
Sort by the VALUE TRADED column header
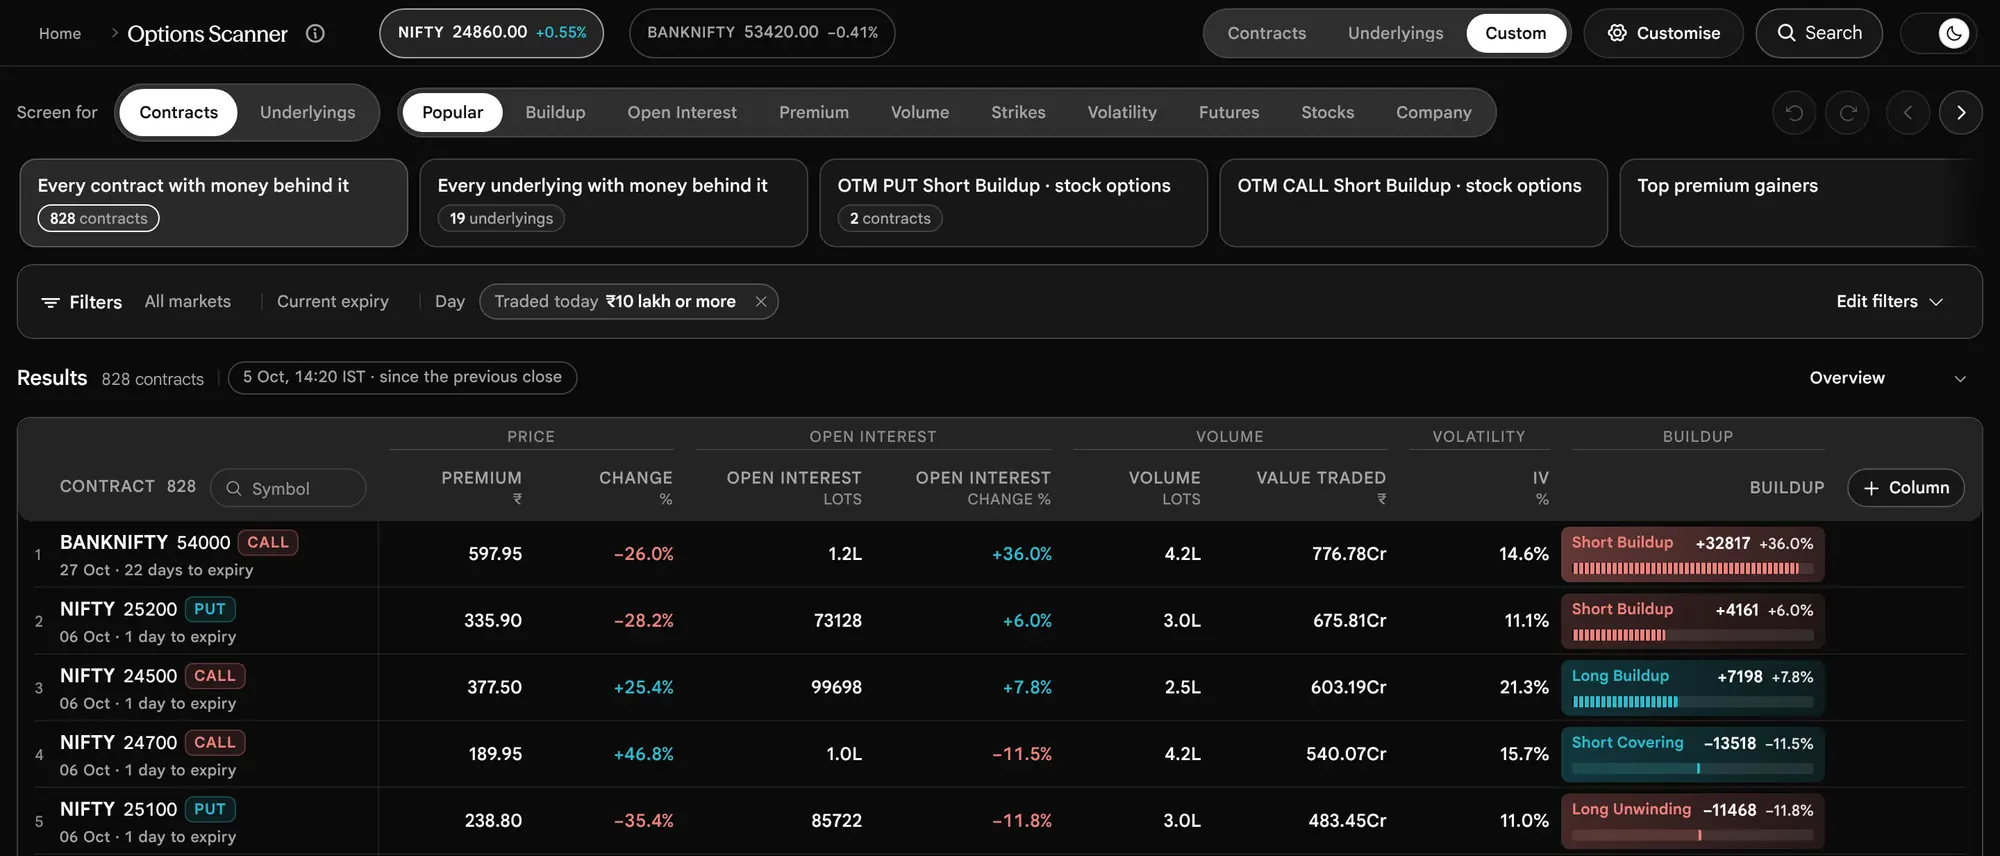[x=1320, y=487]
